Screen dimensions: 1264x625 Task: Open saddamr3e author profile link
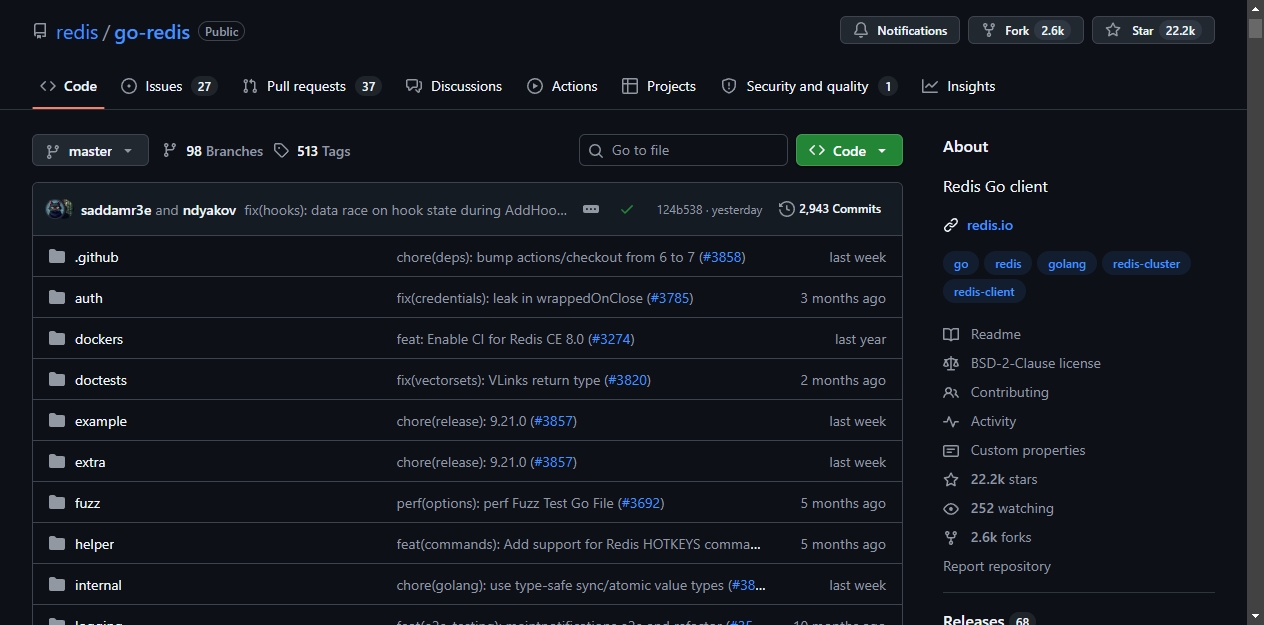[x=116, y=210]
